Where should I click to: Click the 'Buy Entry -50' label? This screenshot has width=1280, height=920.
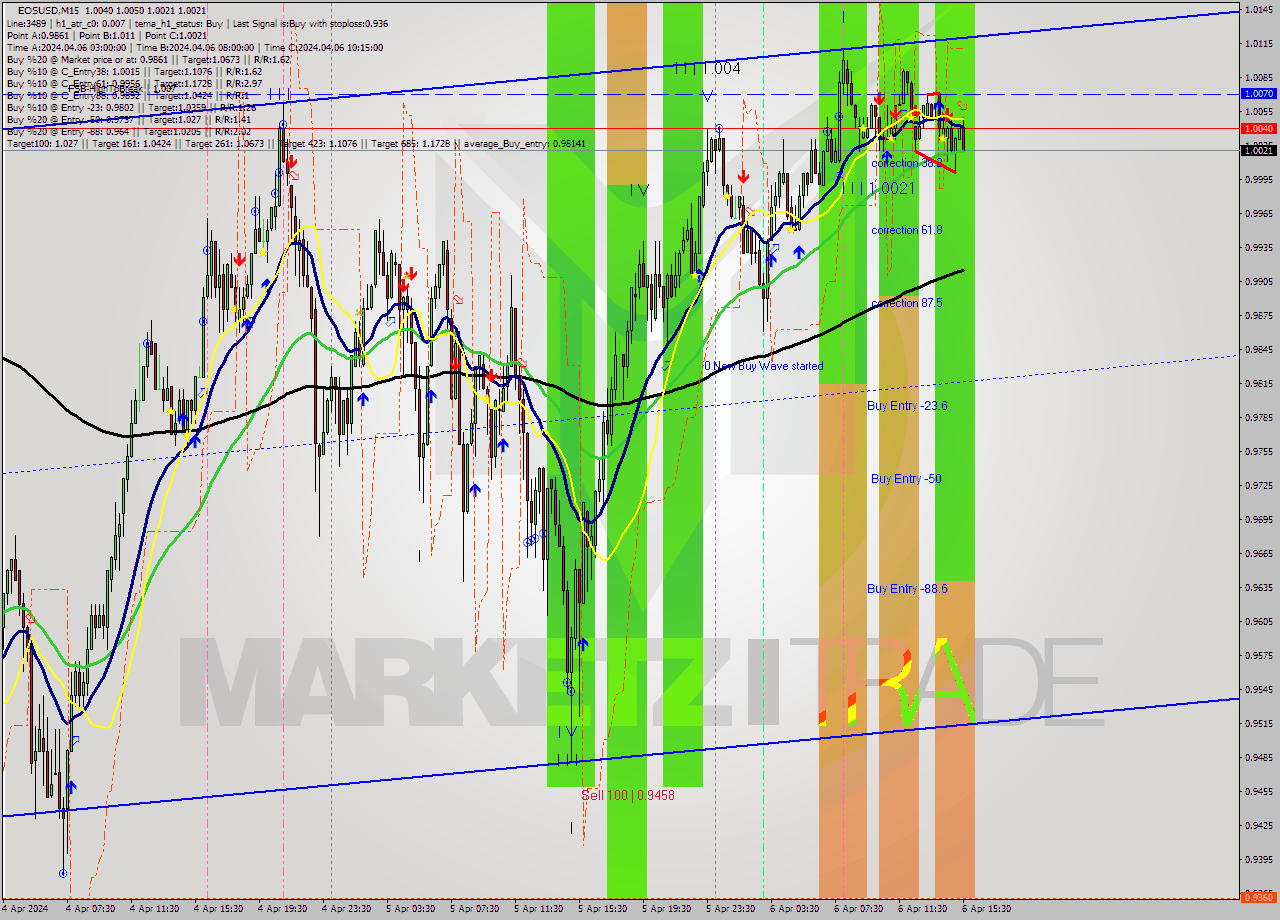click(x=906, y=479)
